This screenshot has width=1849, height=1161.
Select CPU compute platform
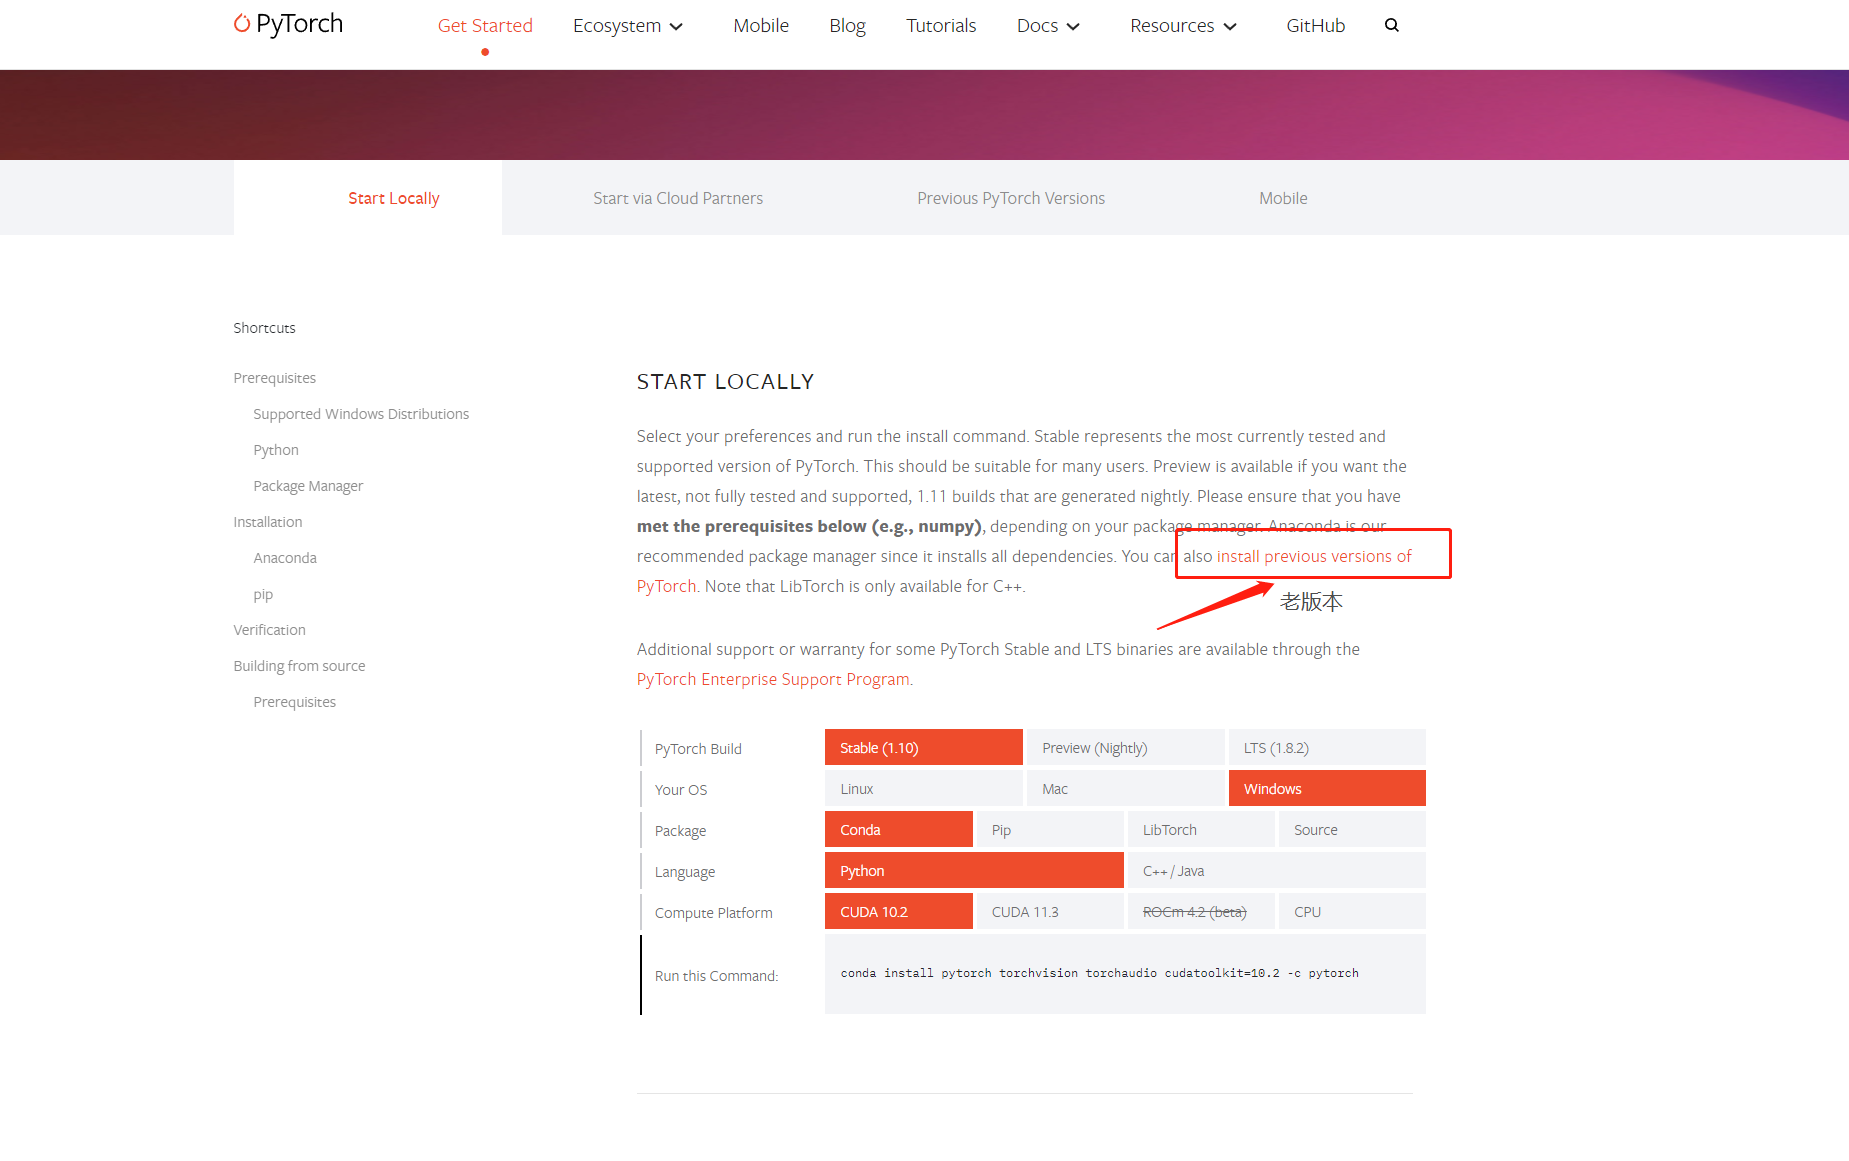coord(1352,912)
